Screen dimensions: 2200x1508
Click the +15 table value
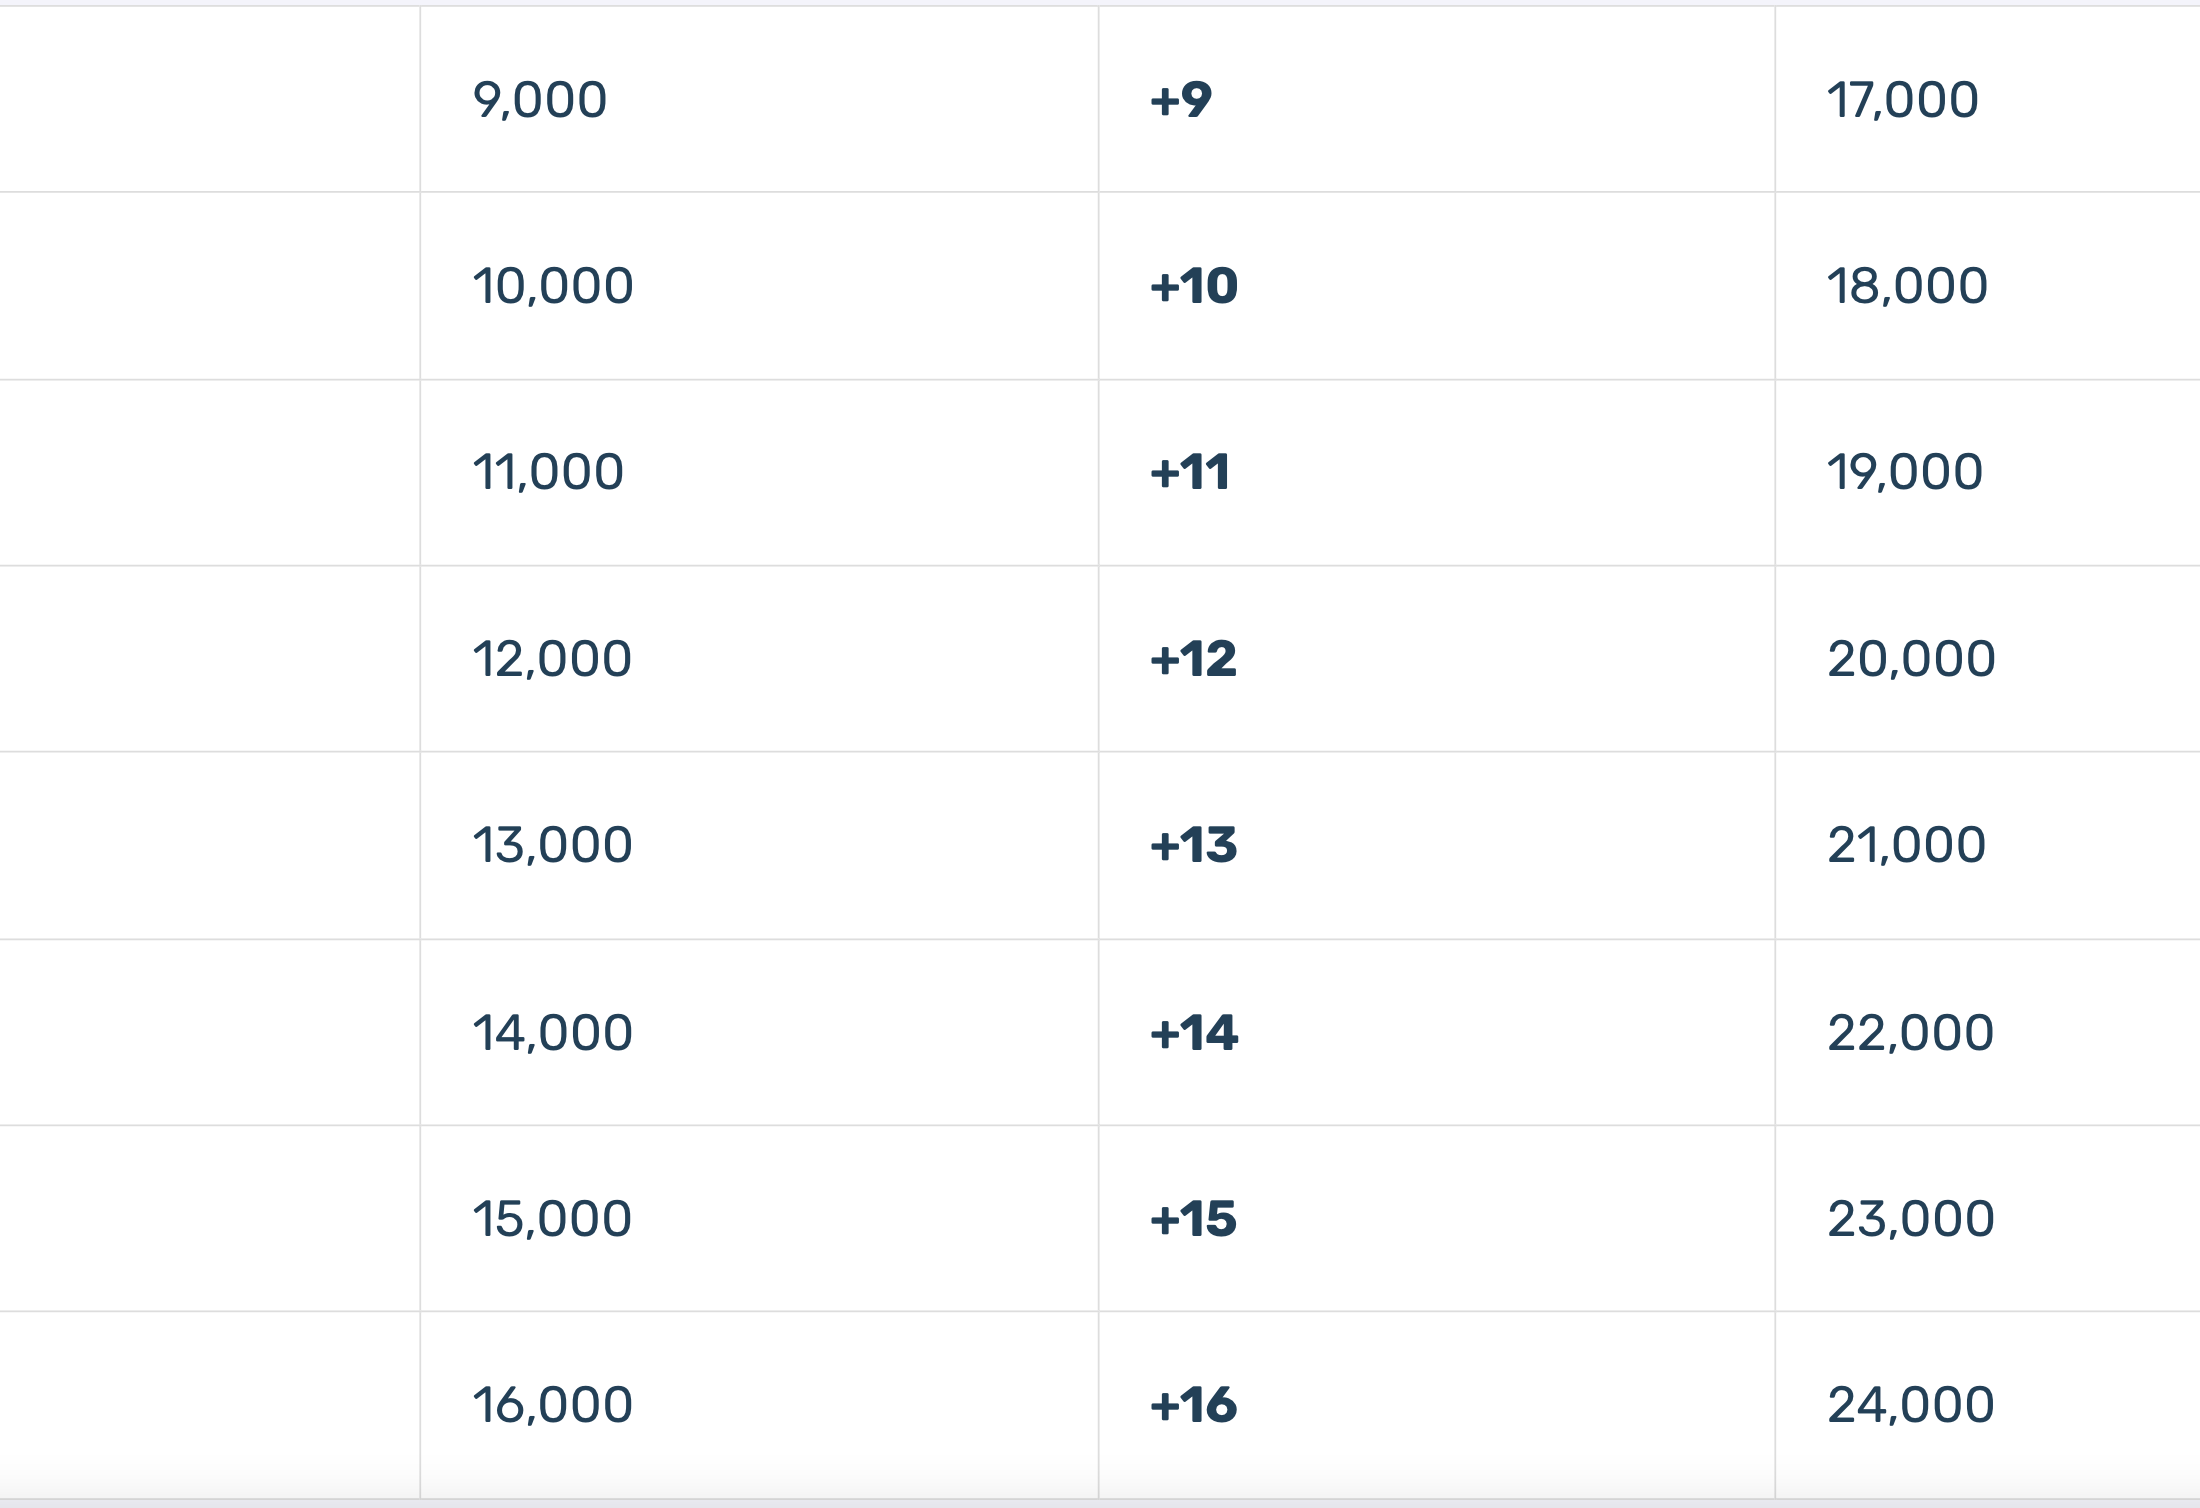[x=1194, y=1219]
